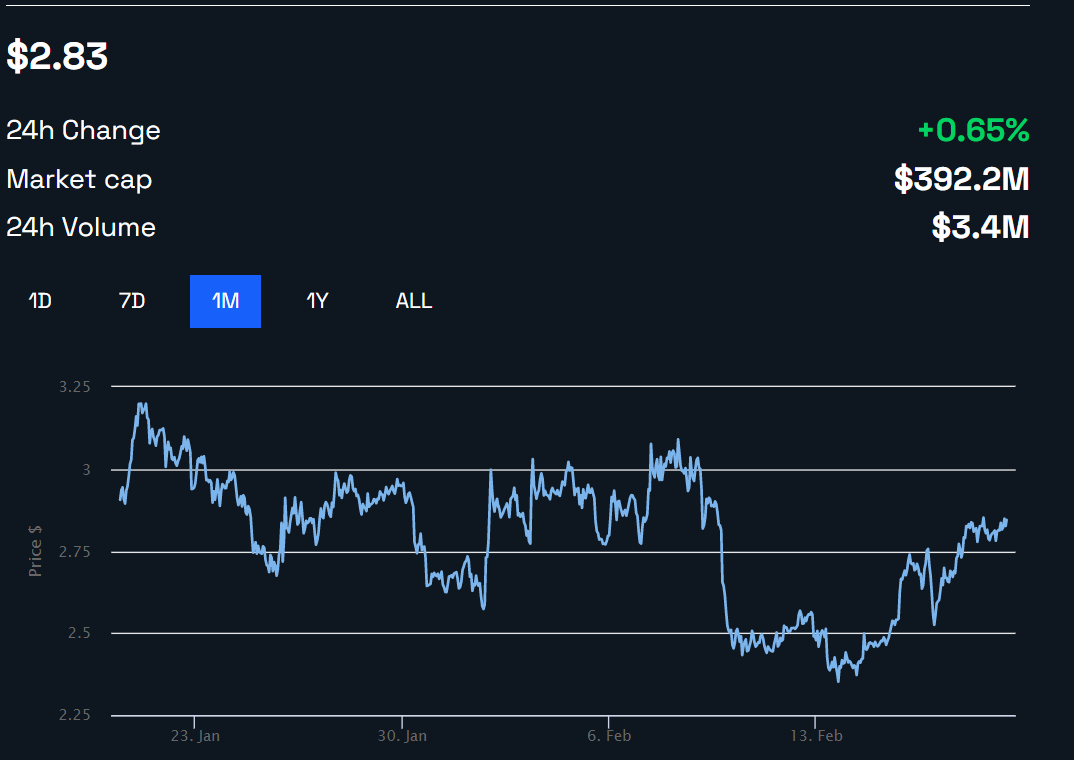Image resolution: width=1074 pixels, height=760 pixels.
Task: Select the $392.2M market cap value
Action: [961, 179]
